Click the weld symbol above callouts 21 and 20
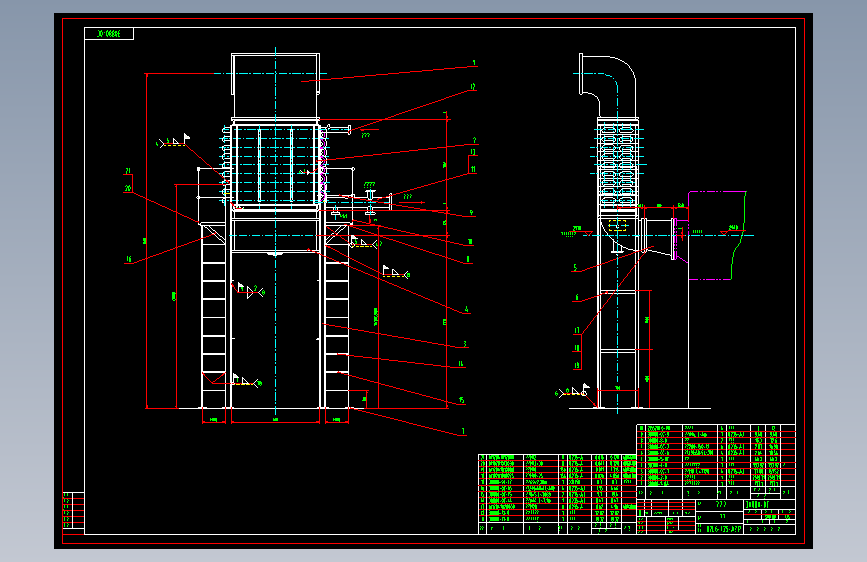This screenshot has height=562, width=867. pyautogui.click(x=173, y=140)
